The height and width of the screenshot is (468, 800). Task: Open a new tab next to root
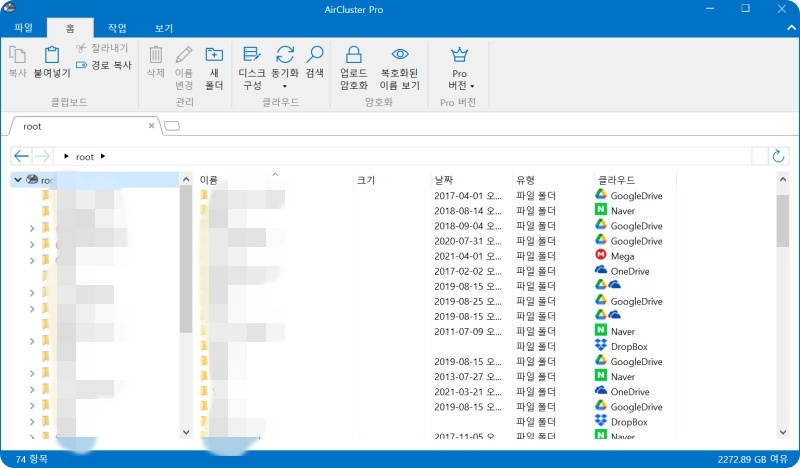[172, 126]
